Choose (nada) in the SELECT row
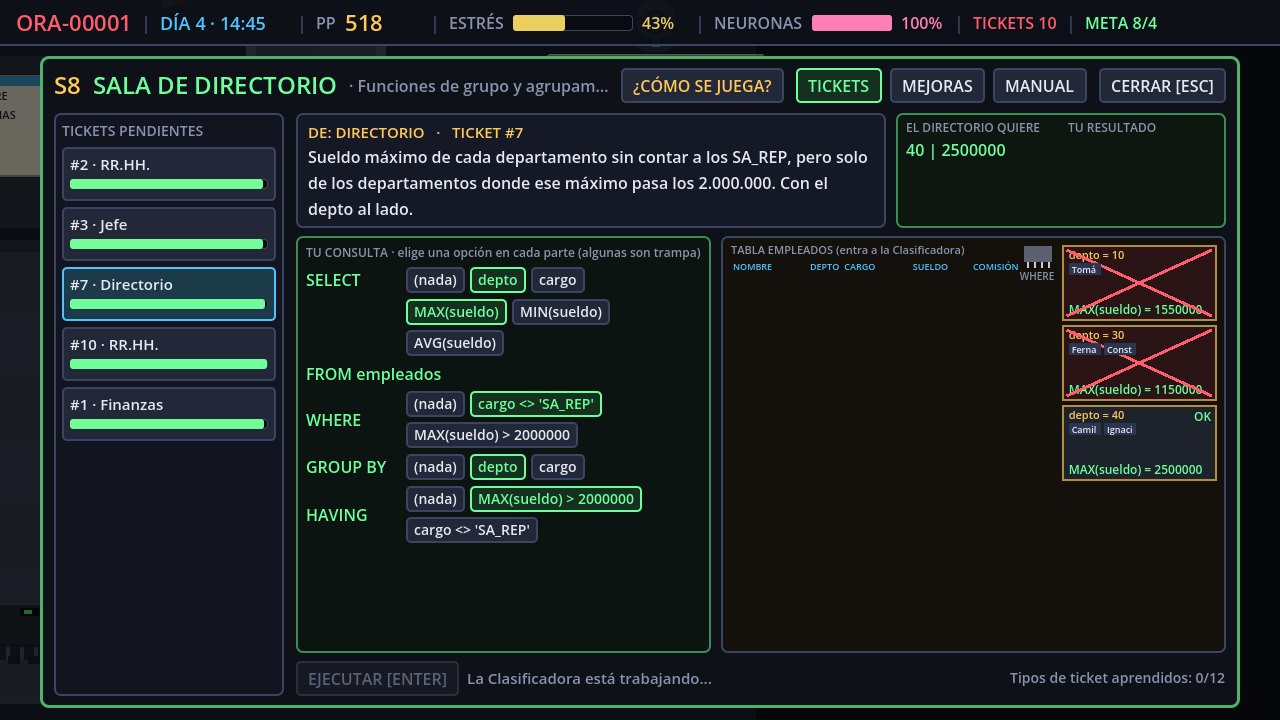 pyautogui.click(x=435, y=280)
